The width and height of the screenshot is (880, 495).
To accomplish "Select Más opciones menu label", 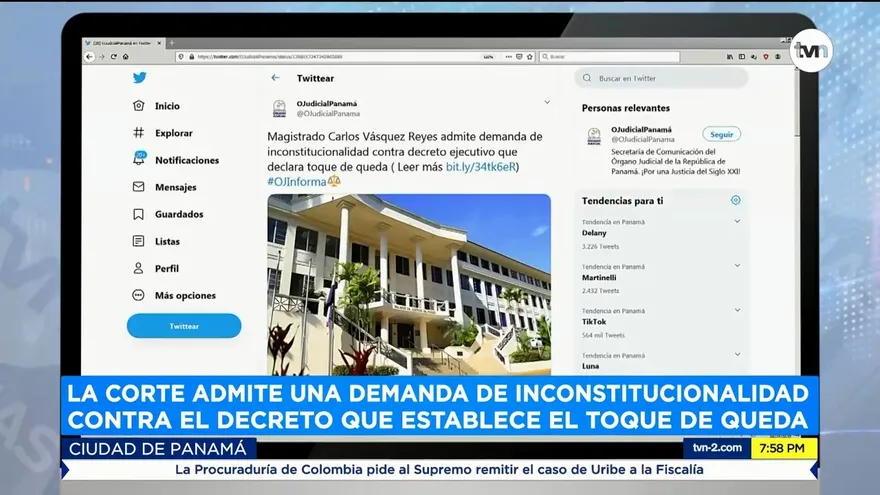I will pos(185,295).
